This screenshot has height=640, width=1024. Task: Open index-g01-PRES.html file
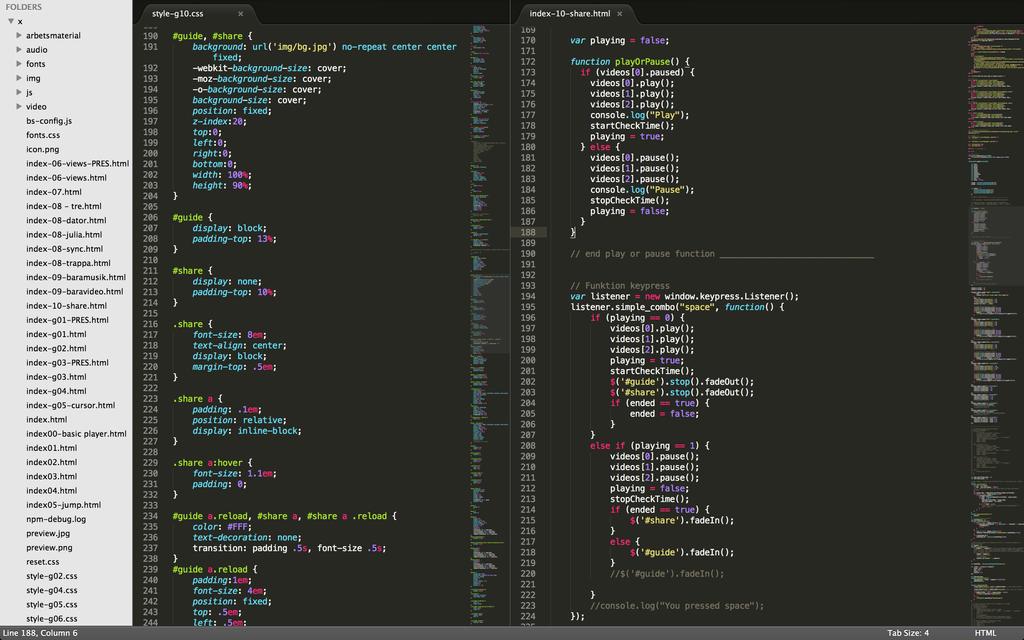[x=67, y=320]
